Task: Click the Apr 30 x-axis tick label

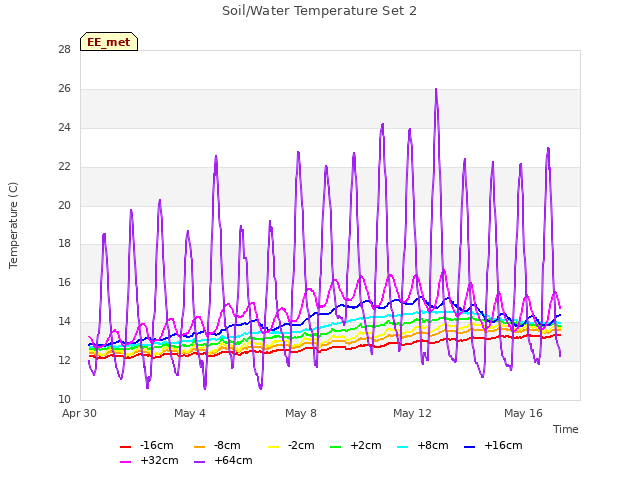Action: [x=79, y=413]
